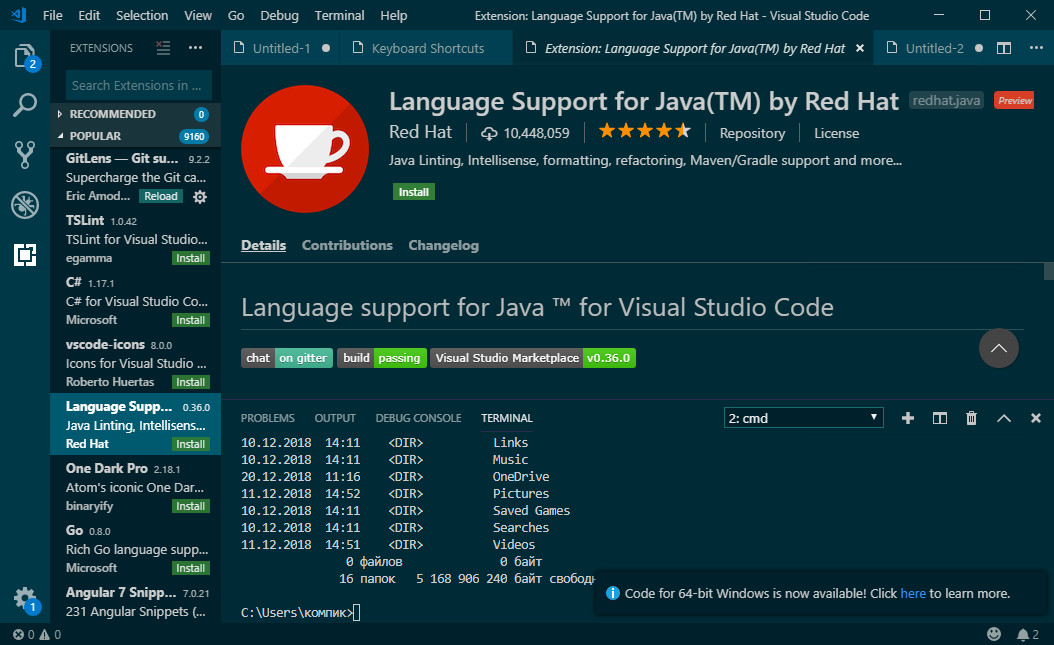Open the View menu
This screenshot has width=1054, height=645.
(x=198, y=15)
